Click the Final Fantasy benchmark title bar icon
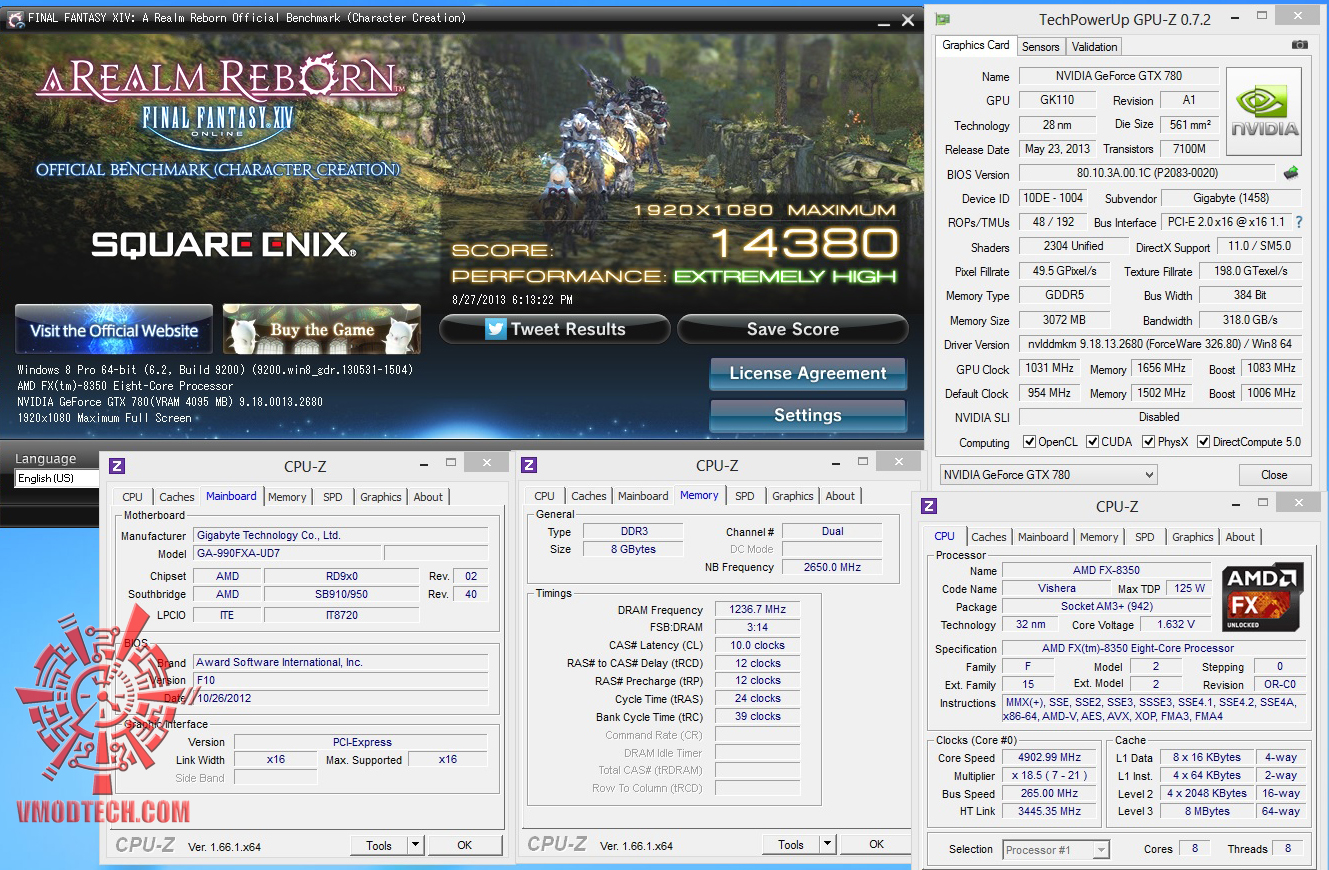 (15, 17)
